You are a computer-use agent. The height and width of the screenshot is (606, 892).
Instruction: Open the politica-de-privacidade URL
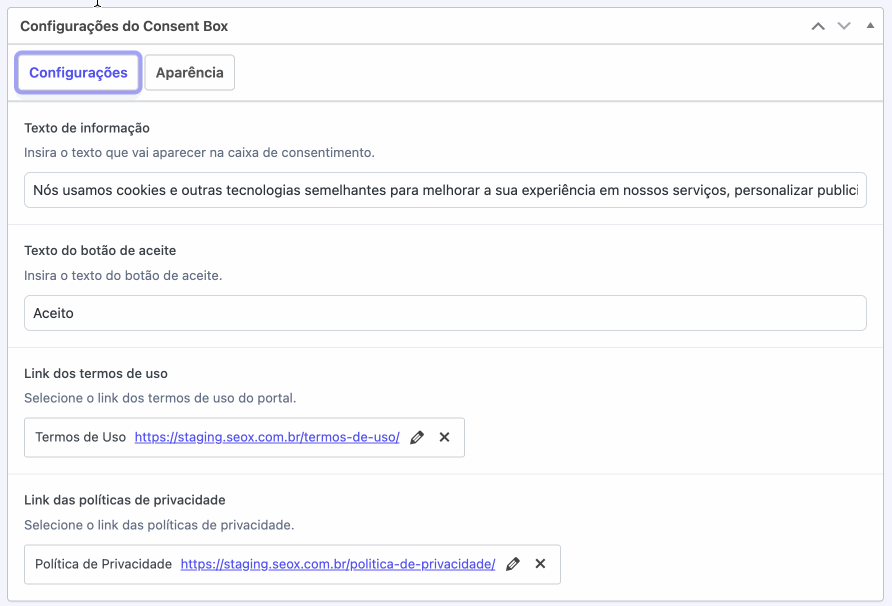pyautogui.click(x=338, y=564)
